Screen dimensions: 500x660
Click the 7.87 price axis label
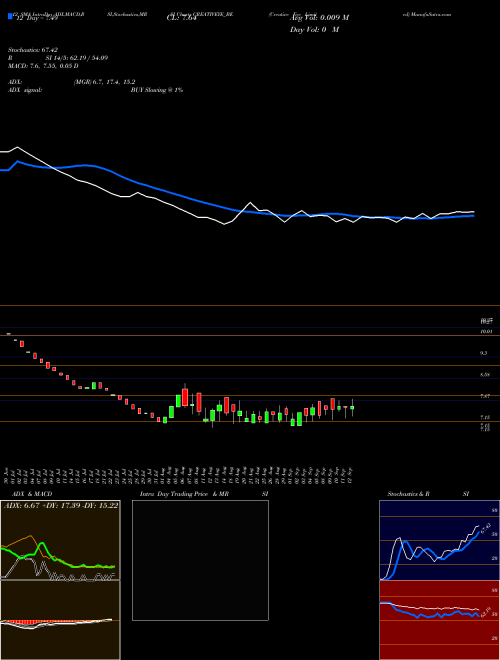click(x=485, y=396)
